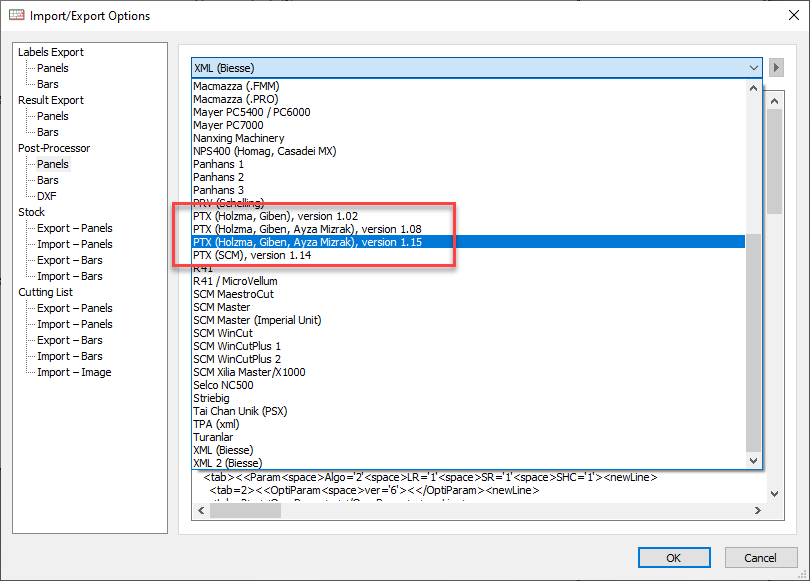Select Import – Bars under Cutting List
The image size is (810, 581).
[70, 356]
